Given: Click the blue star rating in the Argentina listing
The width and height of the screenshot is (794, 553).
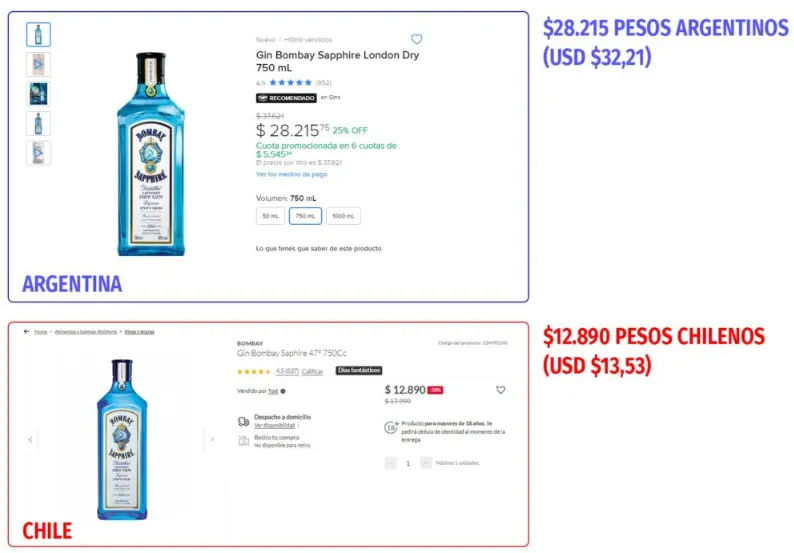Looking at the screenshot, I should pyautogui.click(x=290, y=82).
